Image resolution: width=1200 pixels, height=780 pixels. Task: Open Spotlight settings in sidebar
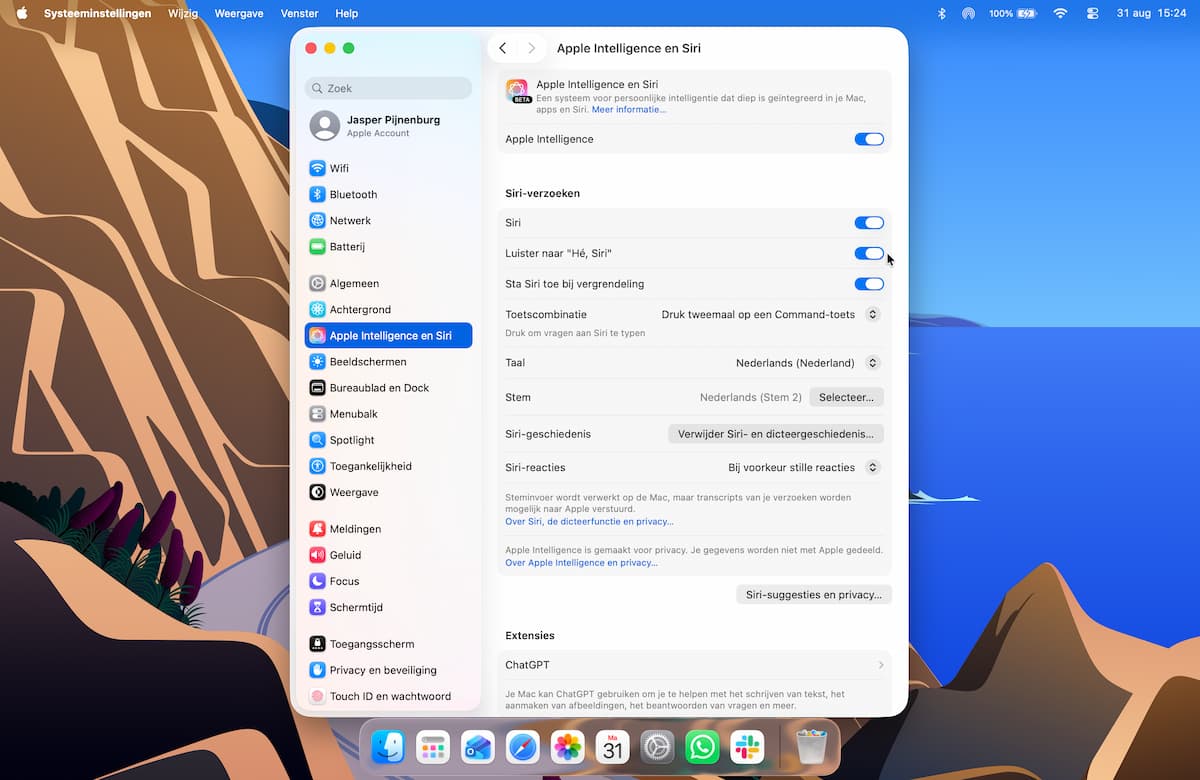(x=388, y=440)
